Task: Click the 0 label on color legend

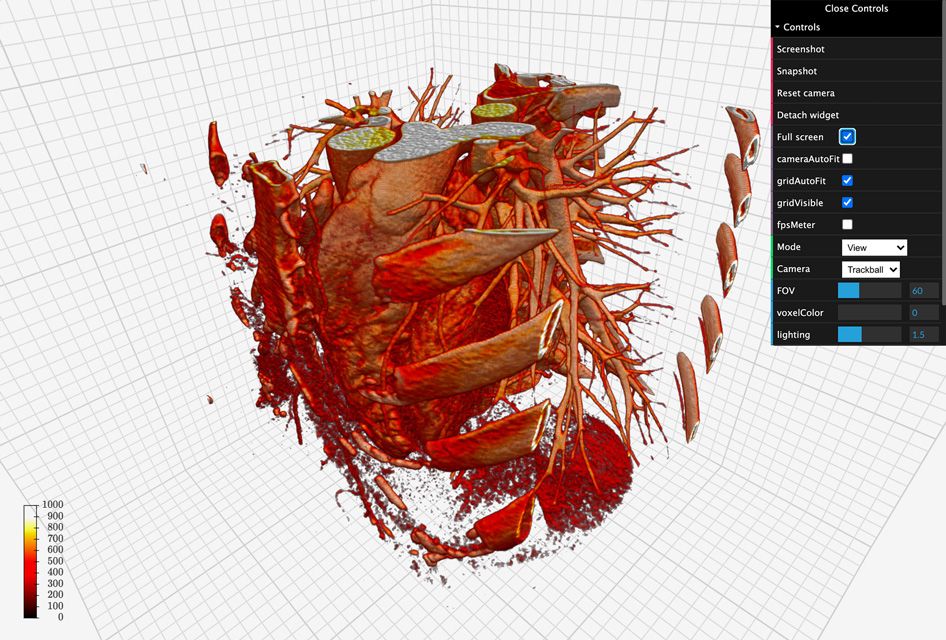Action: click(60, 617)
